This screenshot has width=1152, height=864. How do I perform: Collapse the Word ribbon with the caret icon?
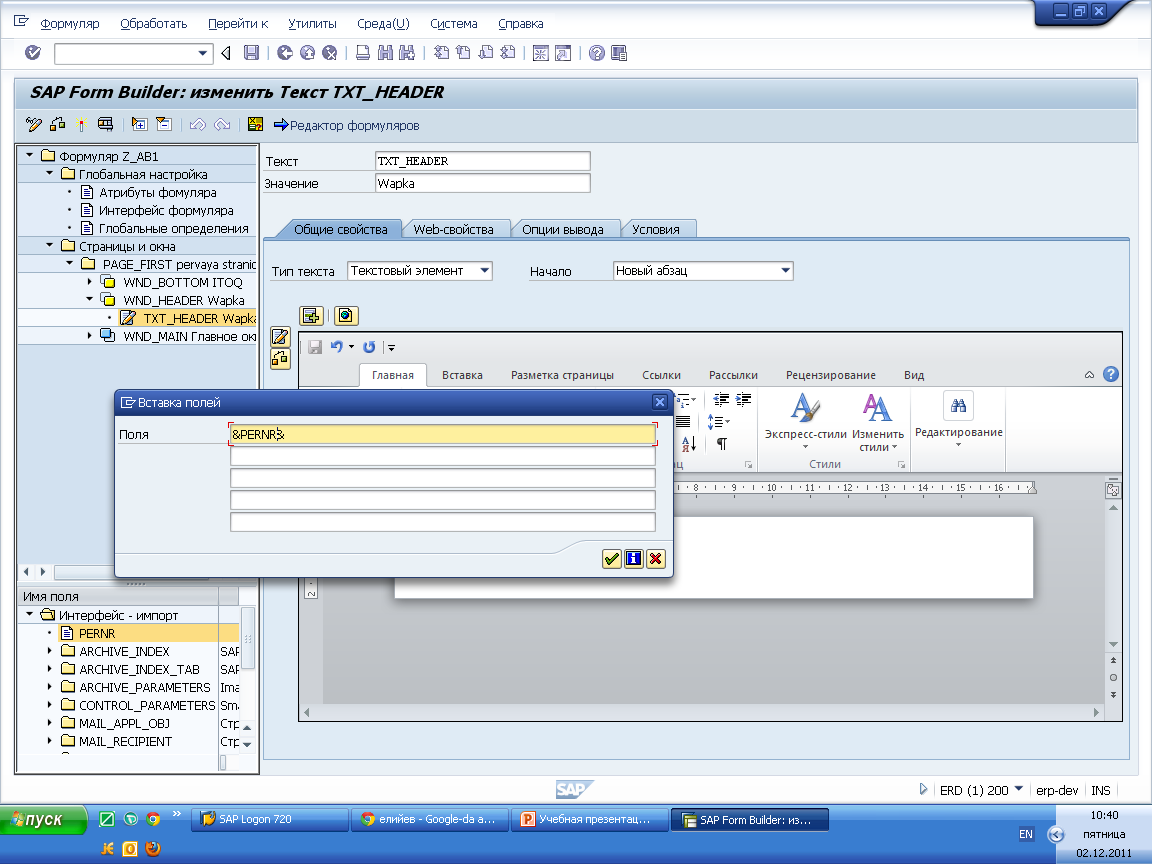click(x=1090, y=375)
